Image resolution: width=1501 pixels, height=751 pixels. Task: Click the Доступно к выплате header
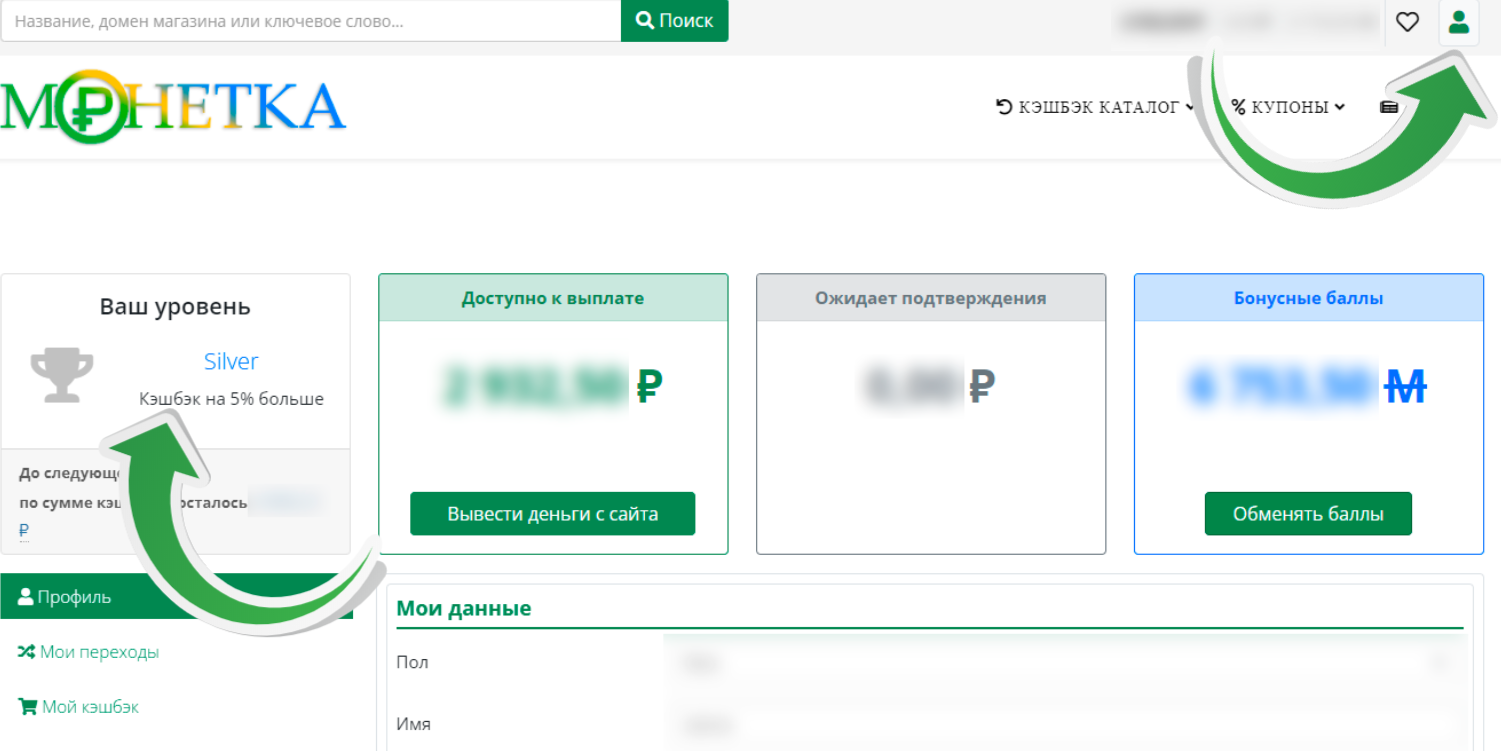(553, 298)
